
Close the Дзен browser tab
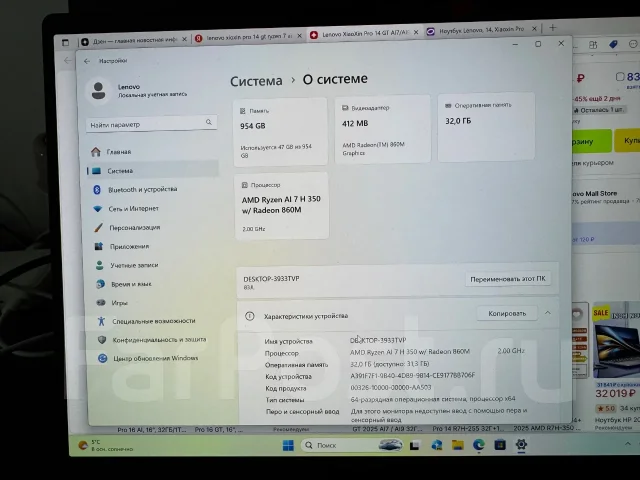coord(184,39)
